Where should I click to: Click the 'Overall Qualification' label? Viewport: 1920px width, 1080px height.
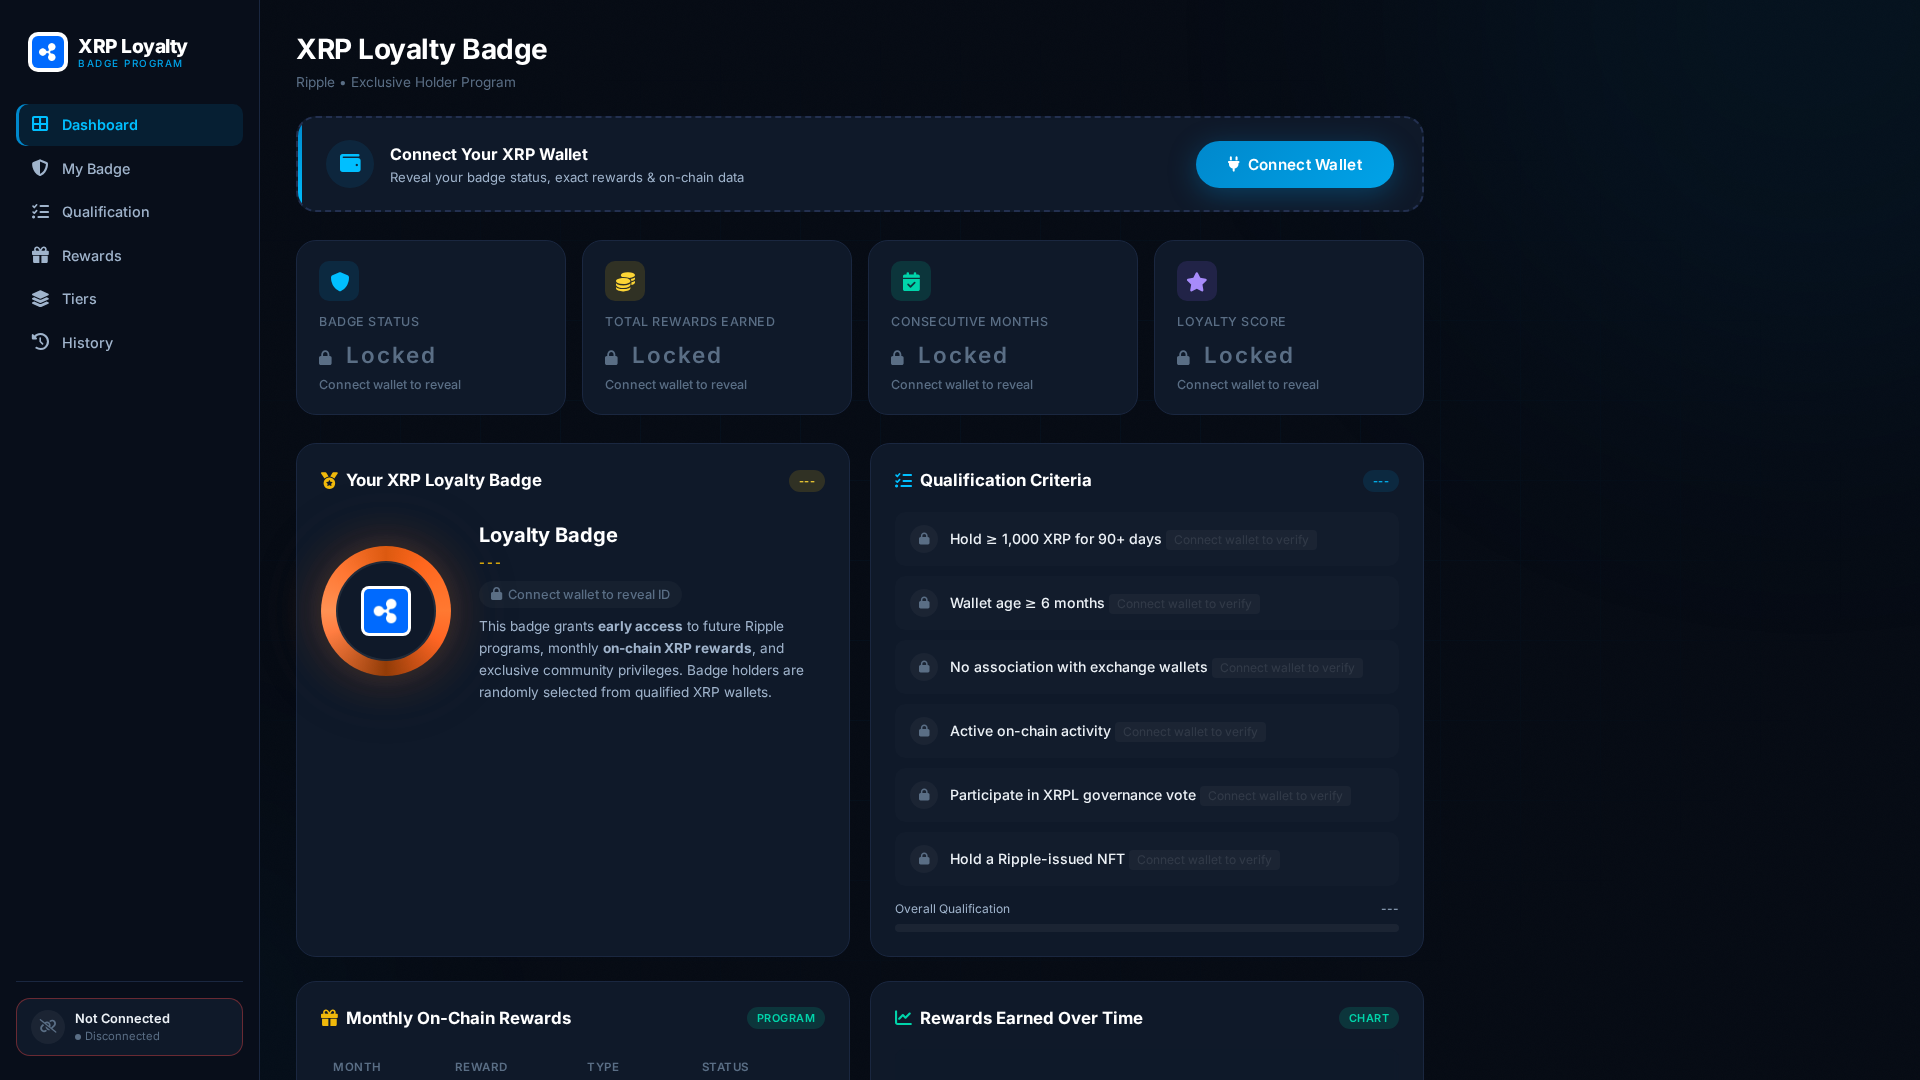point(952,909)
